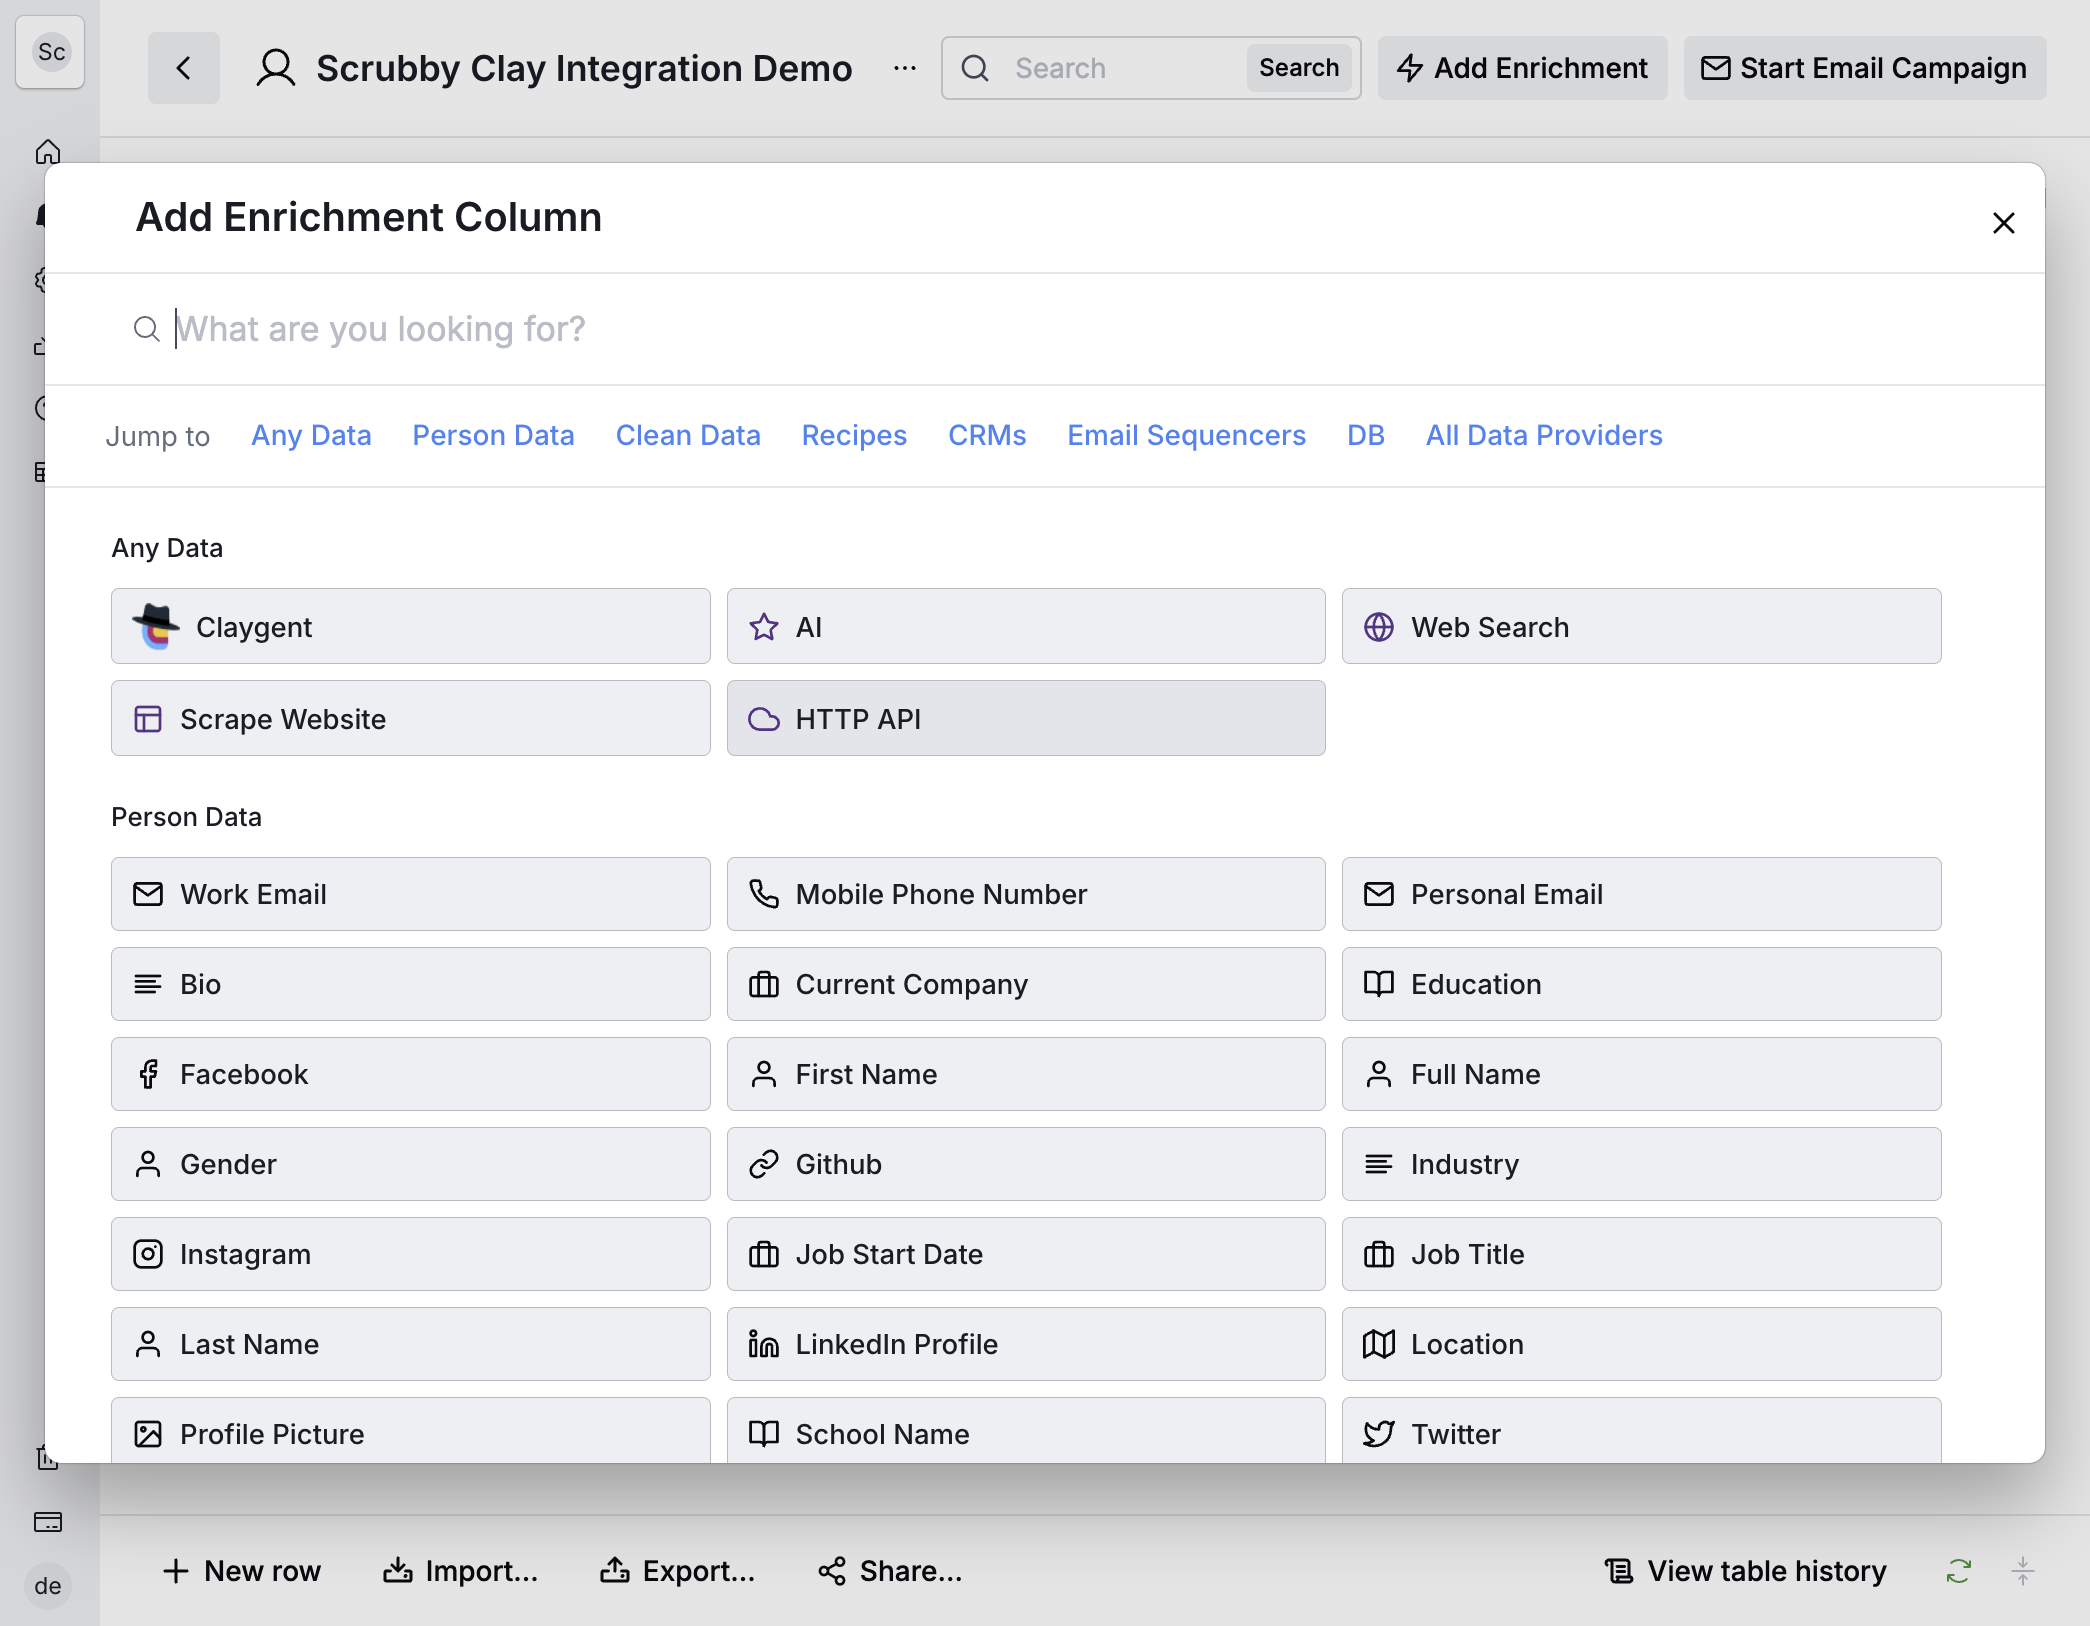The image size is (2090, 1626).
Task: Jump to the Any Data section
Action: (x=311, y=435)
